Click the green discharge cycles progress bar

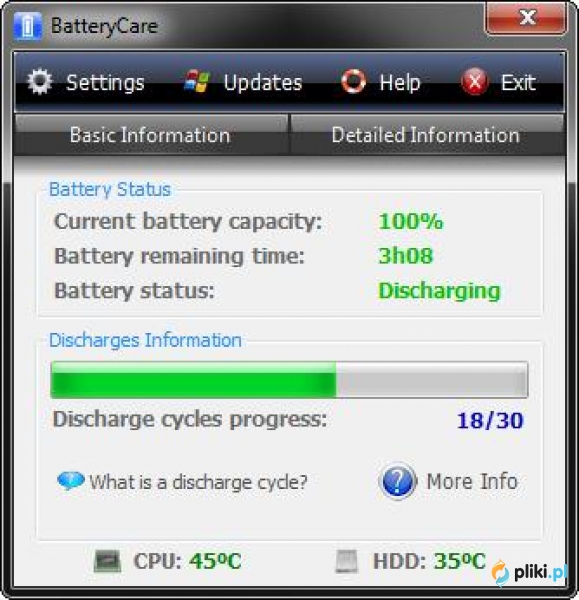click(x=289, y=380)
